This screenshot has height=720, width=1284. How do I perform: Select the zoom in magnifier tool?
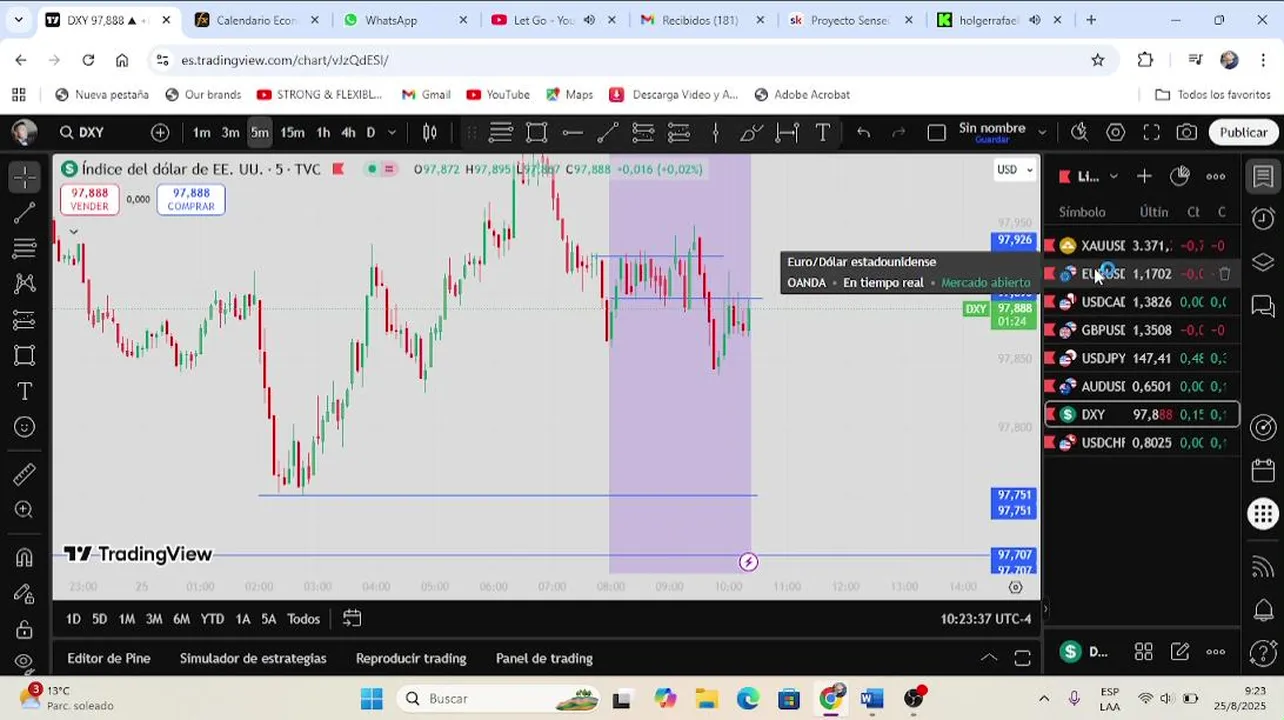pyautogui.click(x=25, y=510)
